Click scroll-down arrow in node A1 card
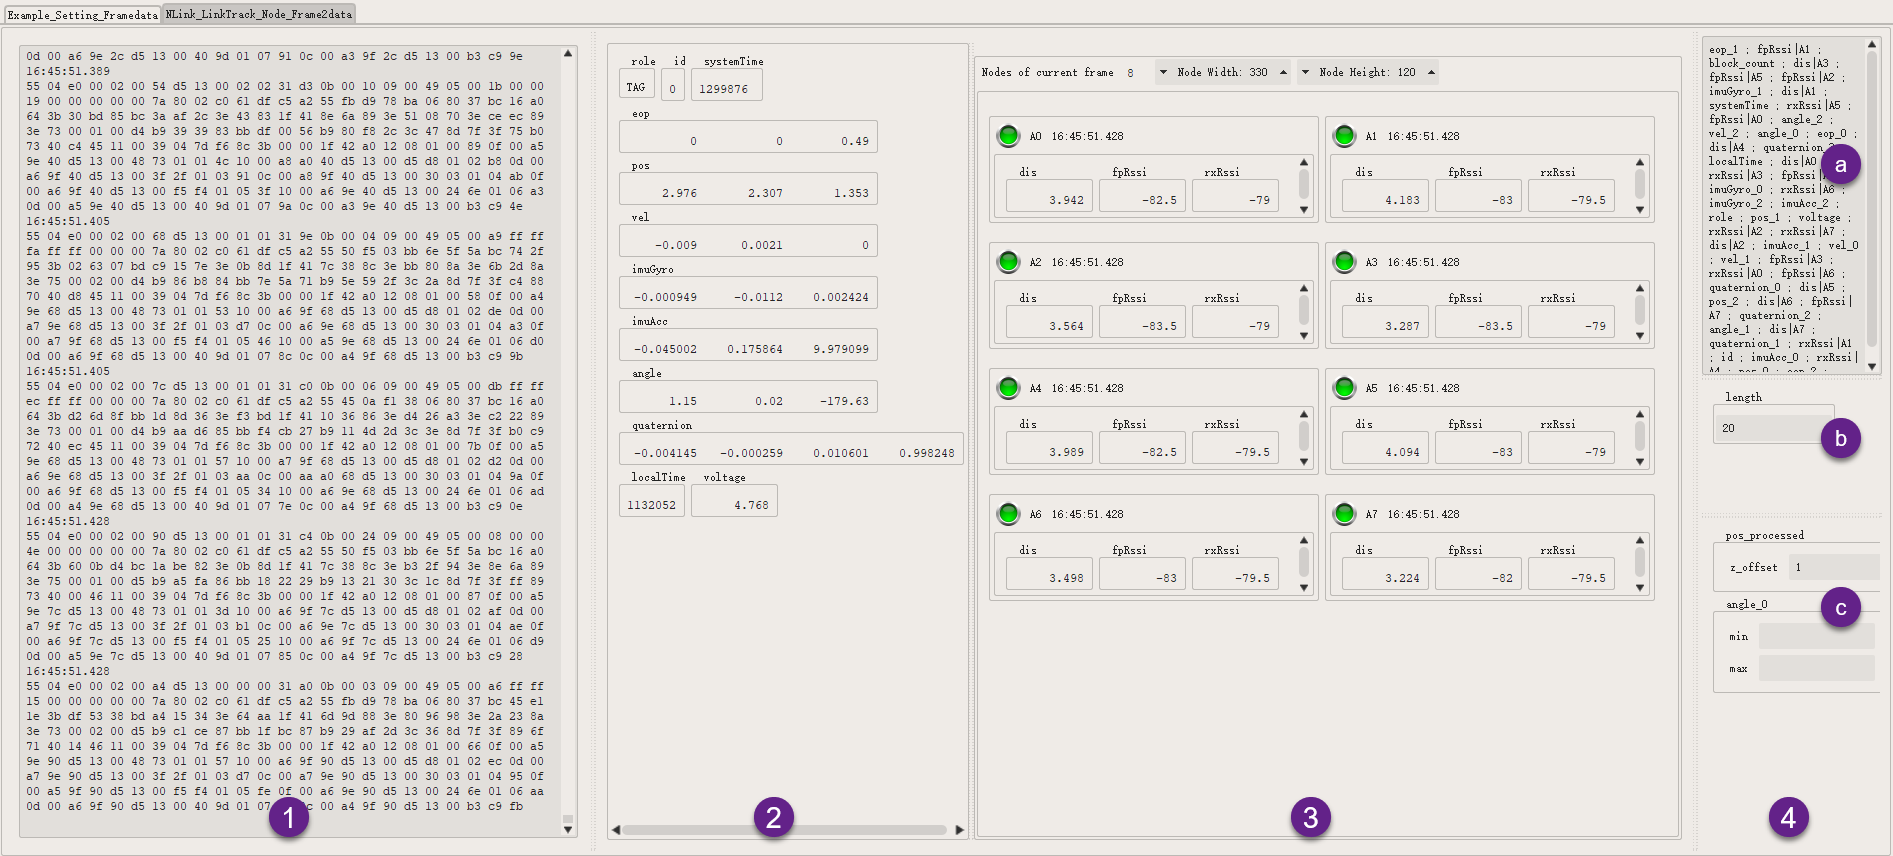This screenshot has height=856, width=1893. (x=1640, y=209)
